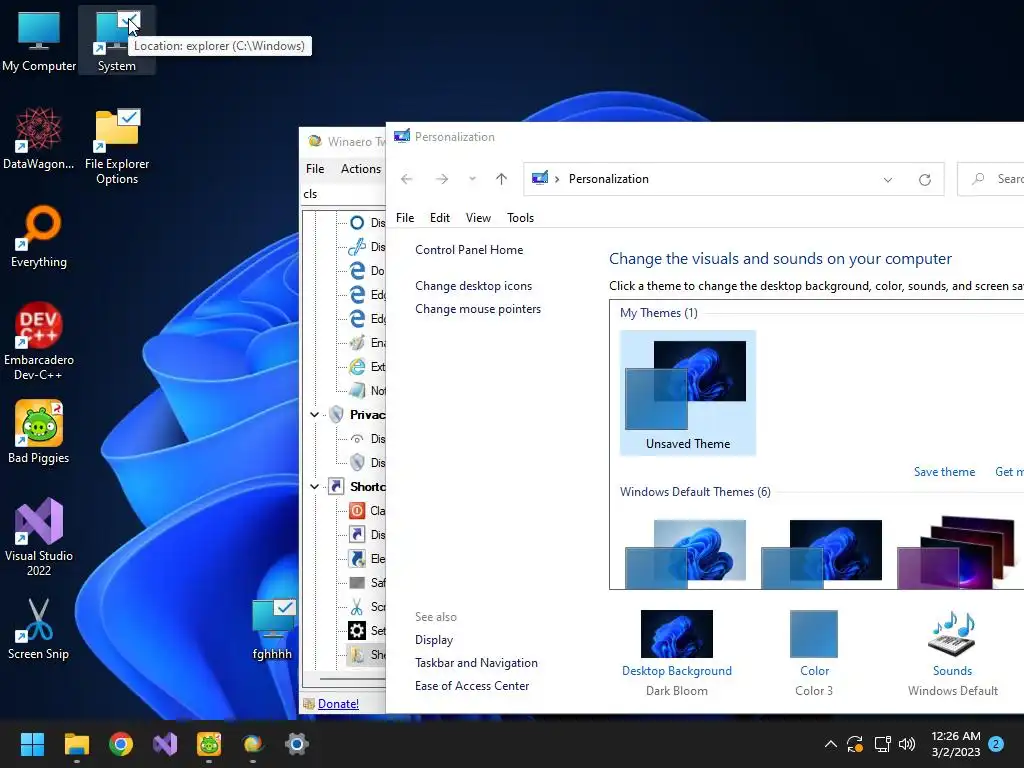Screen dimensions: 1024x768
Task: Toggle the checkbox on File Explorer Options icon
Action: [x=129, y=118]
